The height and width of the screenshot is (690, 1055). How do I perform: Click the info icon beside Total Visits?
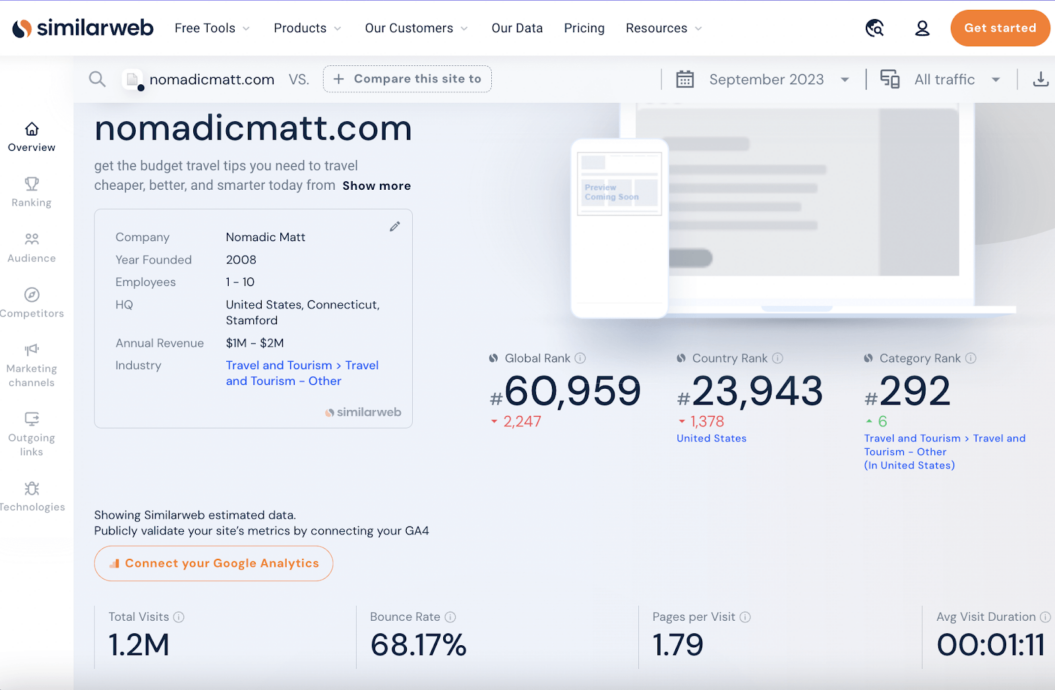point(179,617)
